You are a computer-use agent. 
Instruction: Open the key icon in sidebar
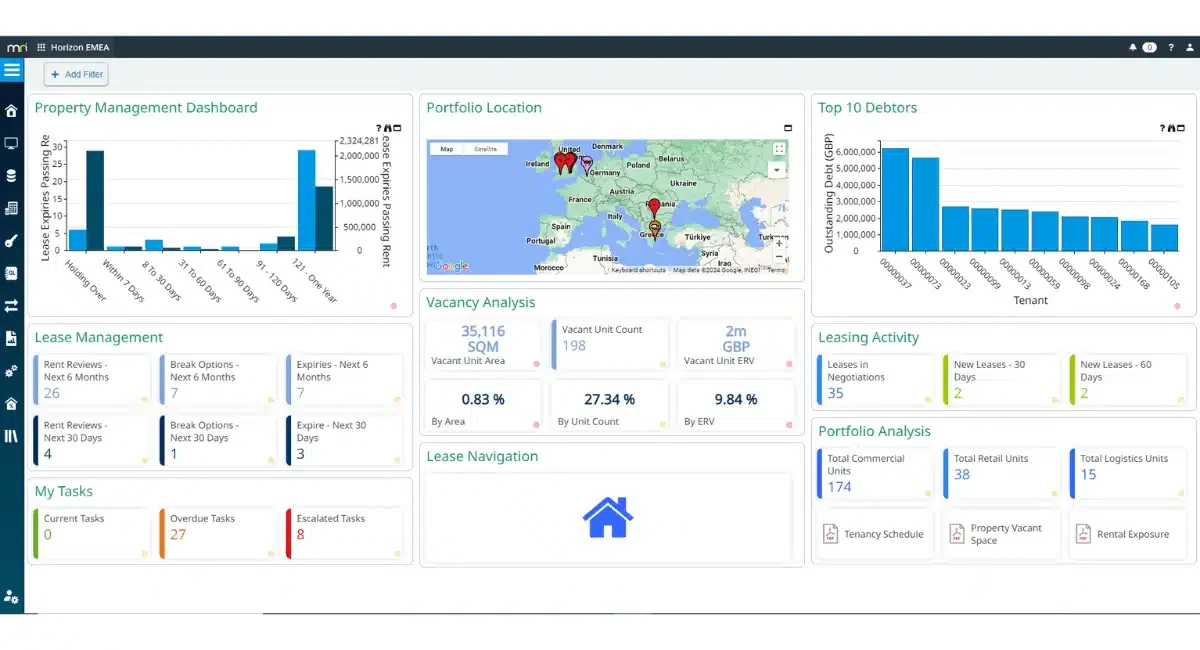(12, 241)
